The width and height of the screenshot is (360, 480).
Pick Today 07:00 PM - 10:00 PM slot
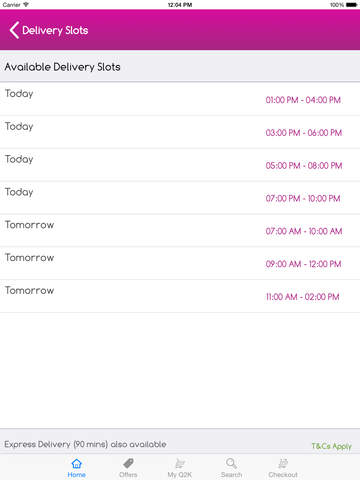click(x=180, y=198)
